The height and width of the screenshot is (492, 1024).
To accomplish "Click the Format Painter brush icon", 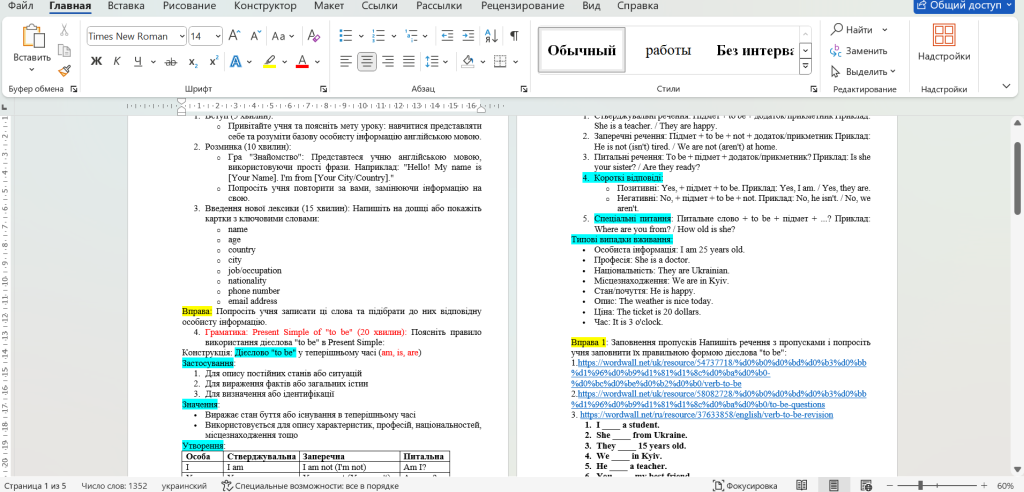I will (64, 71).
